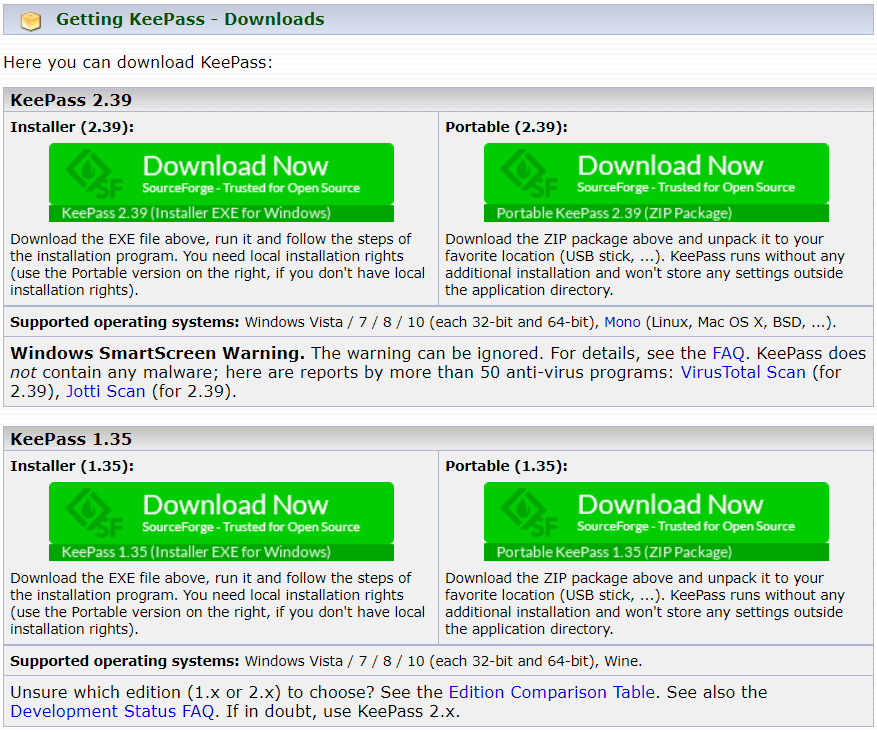Click the Windows SmartScreen Warning. bold text
This screenshot has height=732, width=877.
point(158,353)
